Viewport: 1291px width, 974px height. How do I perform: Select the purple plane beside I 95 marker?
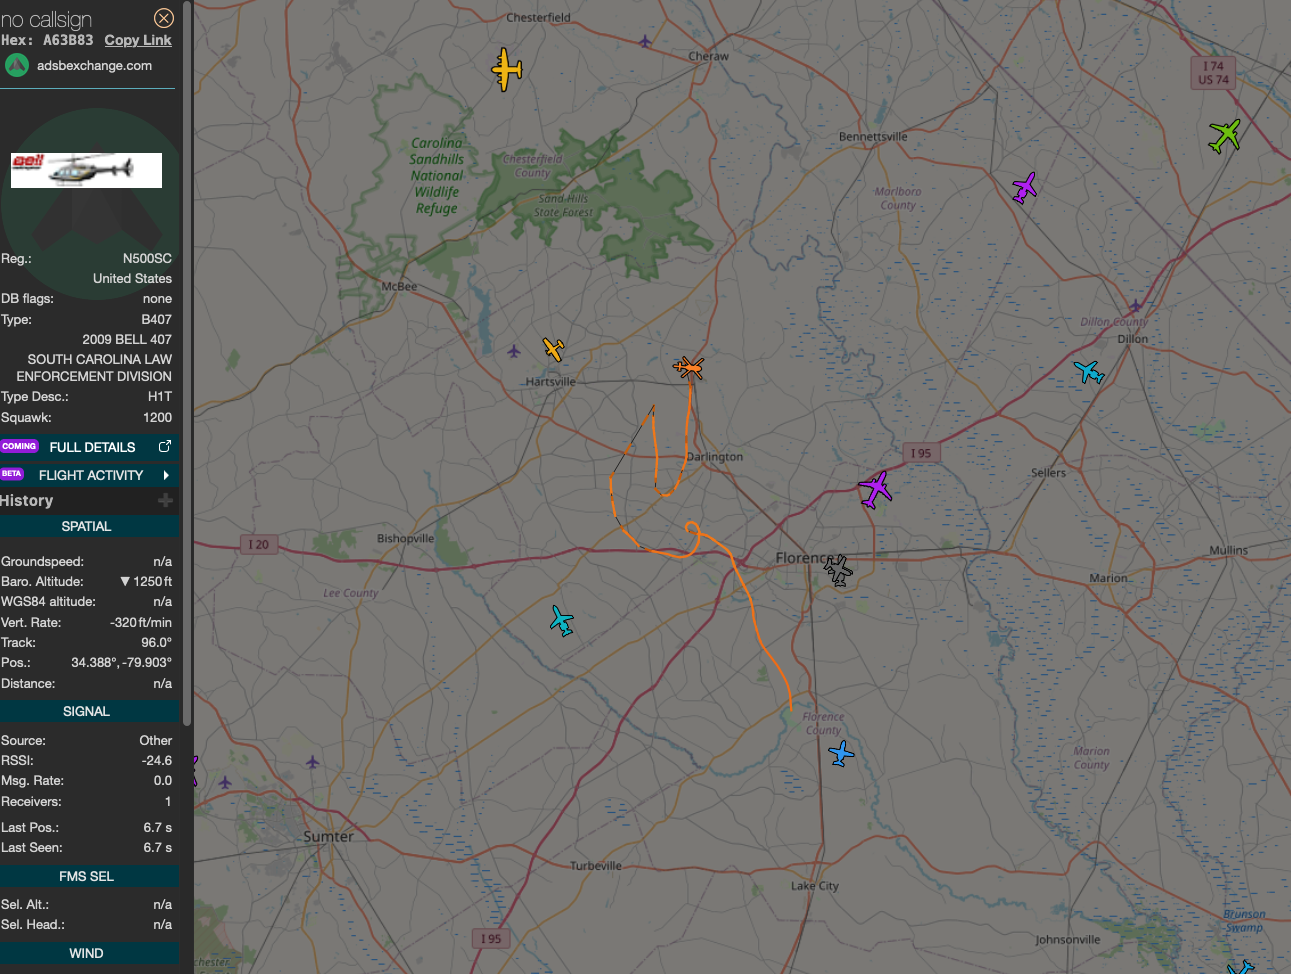point(875,490)
